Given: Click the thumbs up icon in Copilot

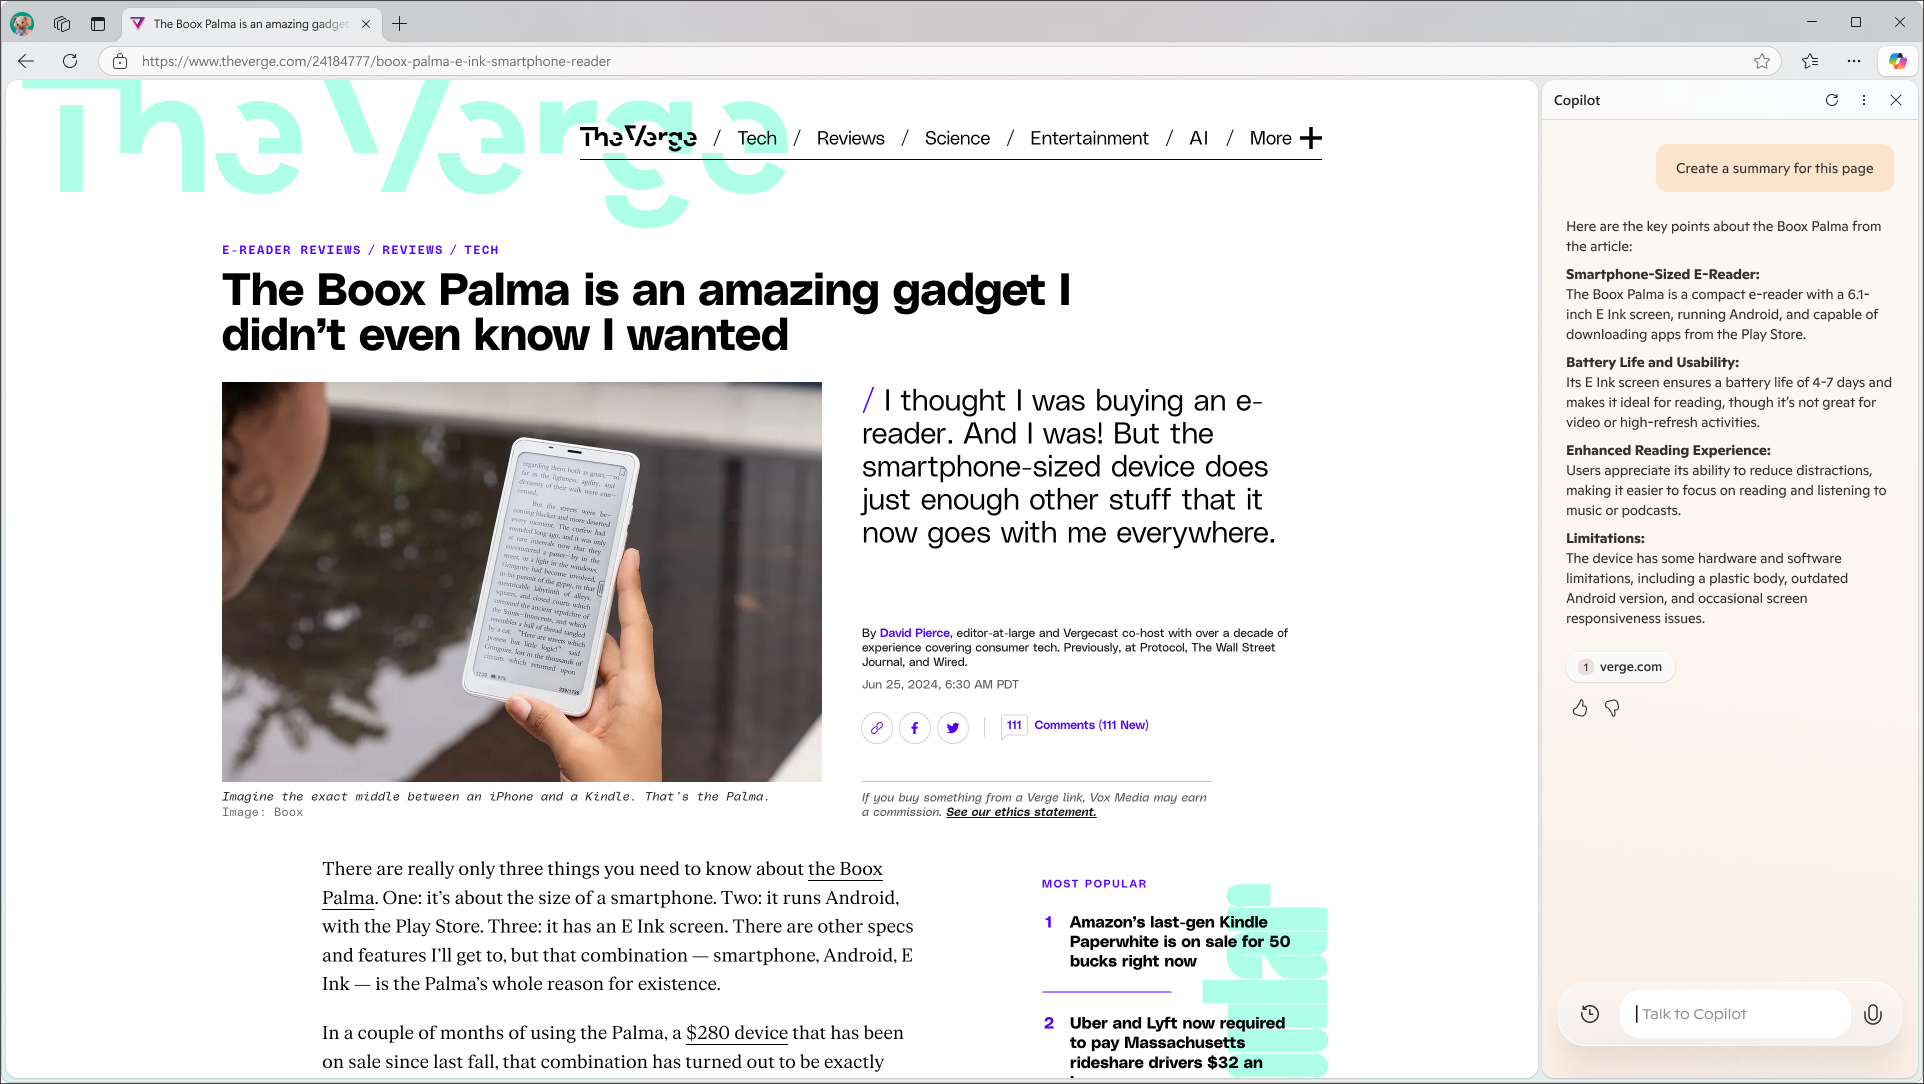Looking at the screenshot, I should [1580, 707].
